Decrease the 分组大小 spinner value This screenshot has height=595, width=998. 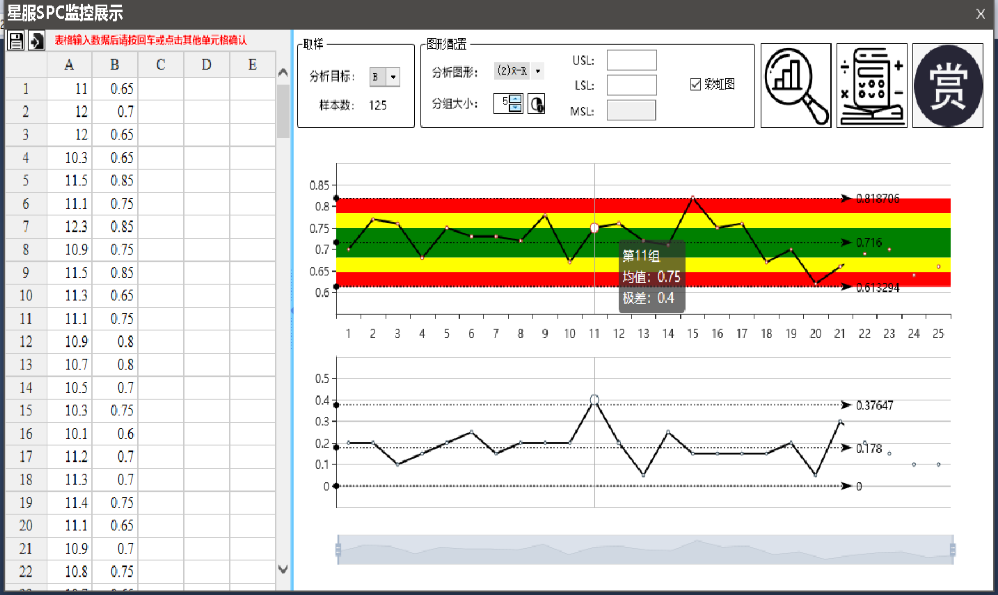(x=516, y=108)
